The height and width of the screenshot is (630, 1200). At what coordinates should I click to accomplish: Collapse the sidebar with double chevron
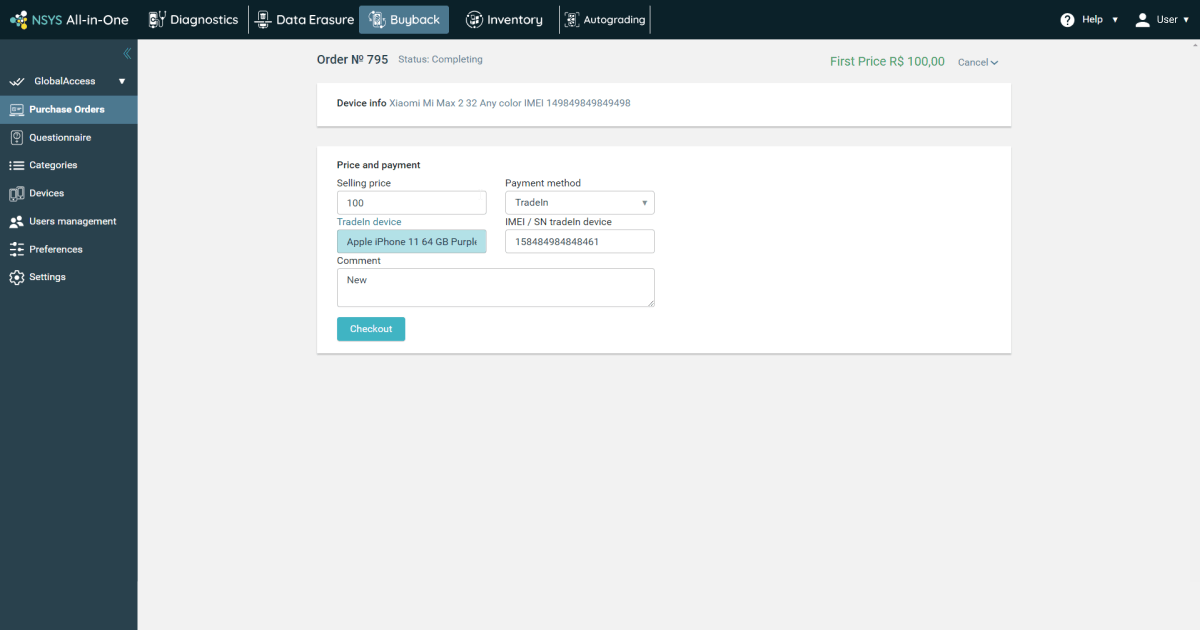pos(127,54)
